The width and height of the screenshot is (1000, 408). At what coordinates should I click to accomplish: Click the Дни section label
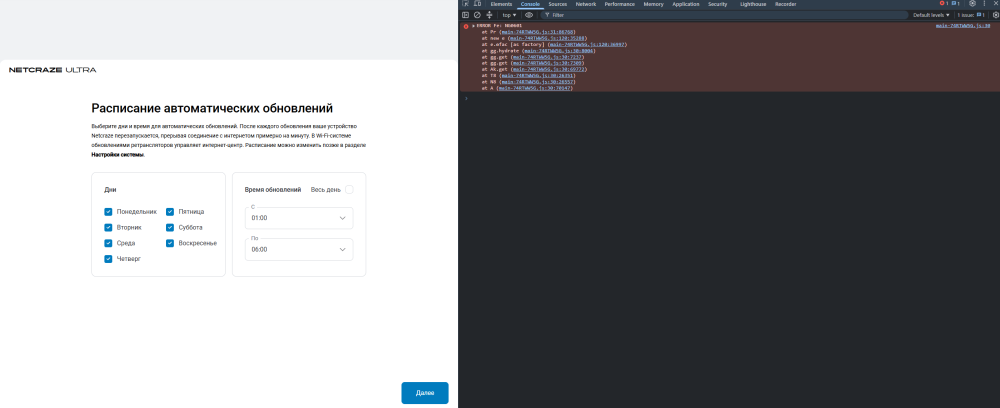[x=110, y=189]
